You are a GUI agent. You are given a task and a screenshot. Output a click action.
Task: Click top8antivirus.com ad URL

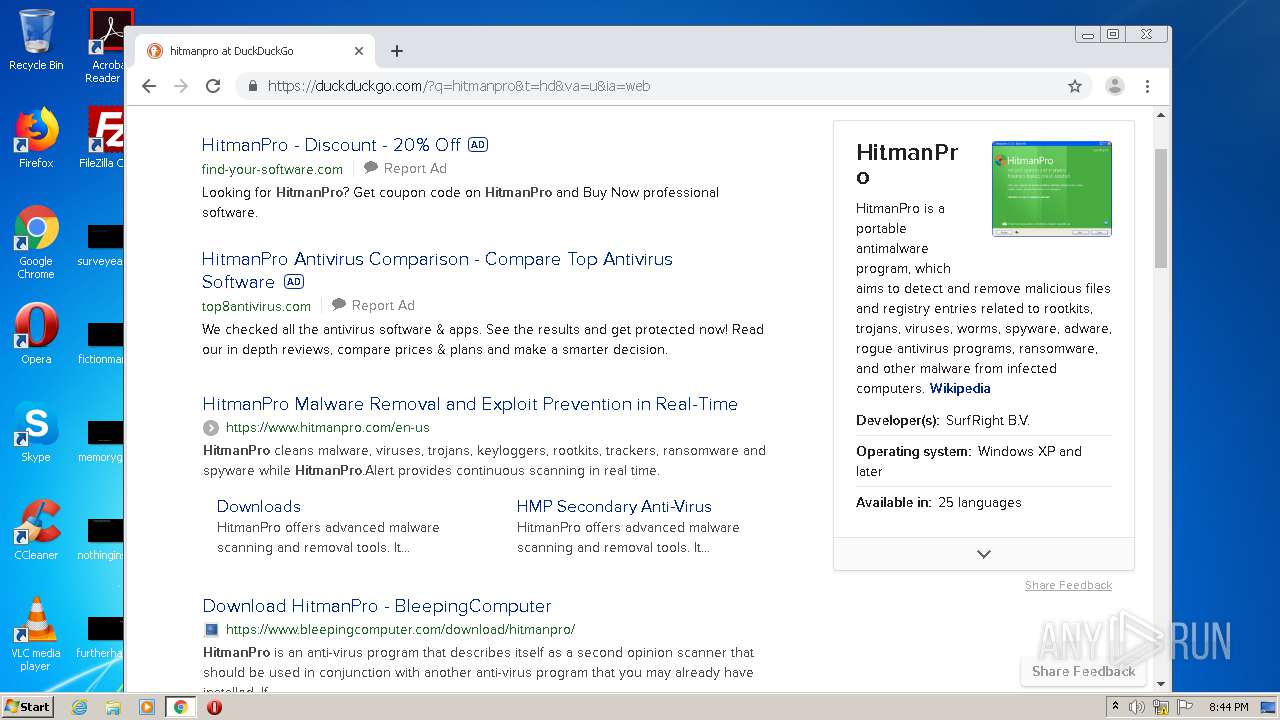[x=256, y=306]
